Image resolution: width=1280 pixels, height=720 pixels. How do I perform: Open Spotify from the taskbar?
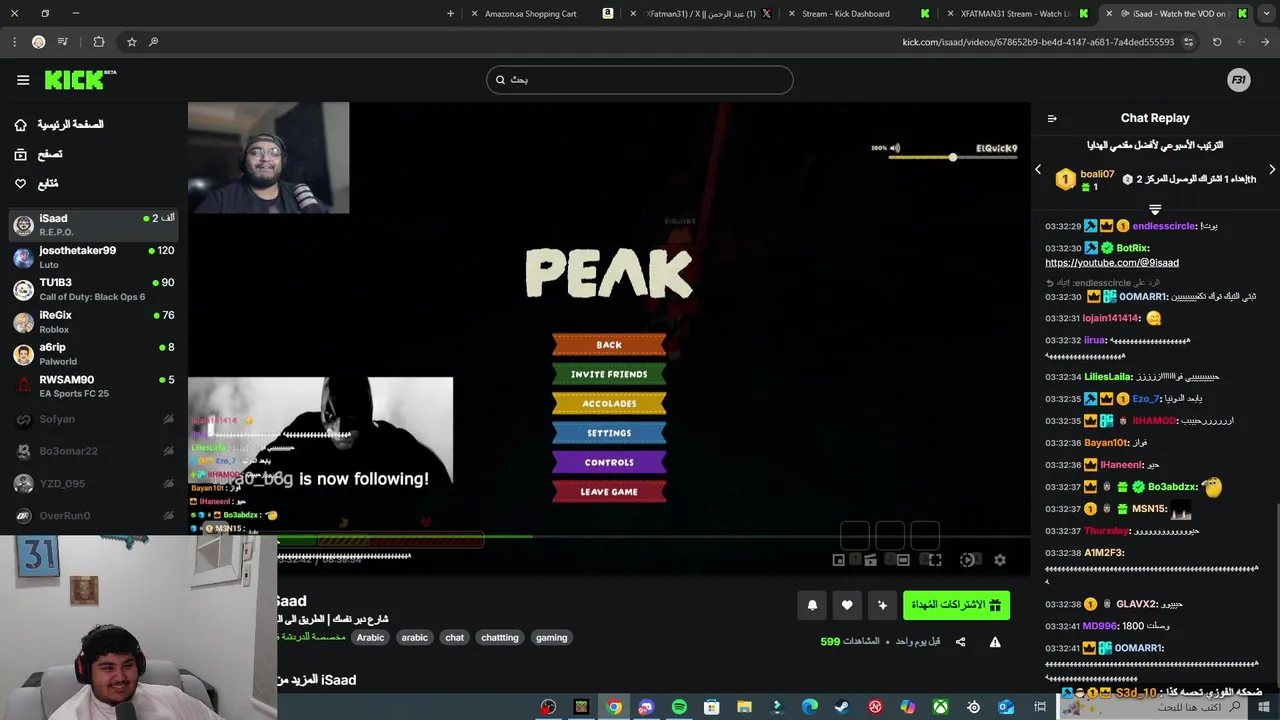point(679,707)
